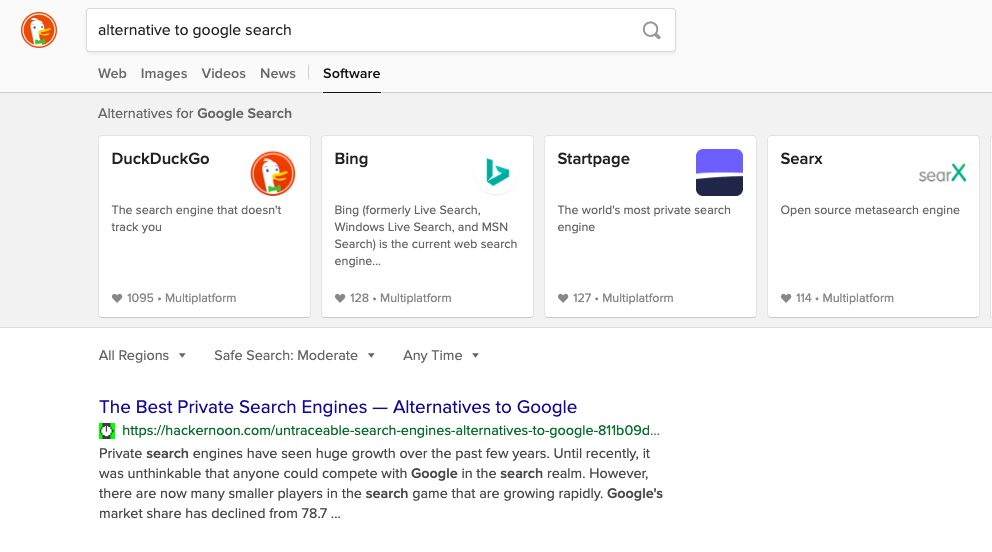Image resolution: width=992 pixels, height=552 pixels.
Task: Click '127 • Multiplatform' text
Action: [623, 298]
